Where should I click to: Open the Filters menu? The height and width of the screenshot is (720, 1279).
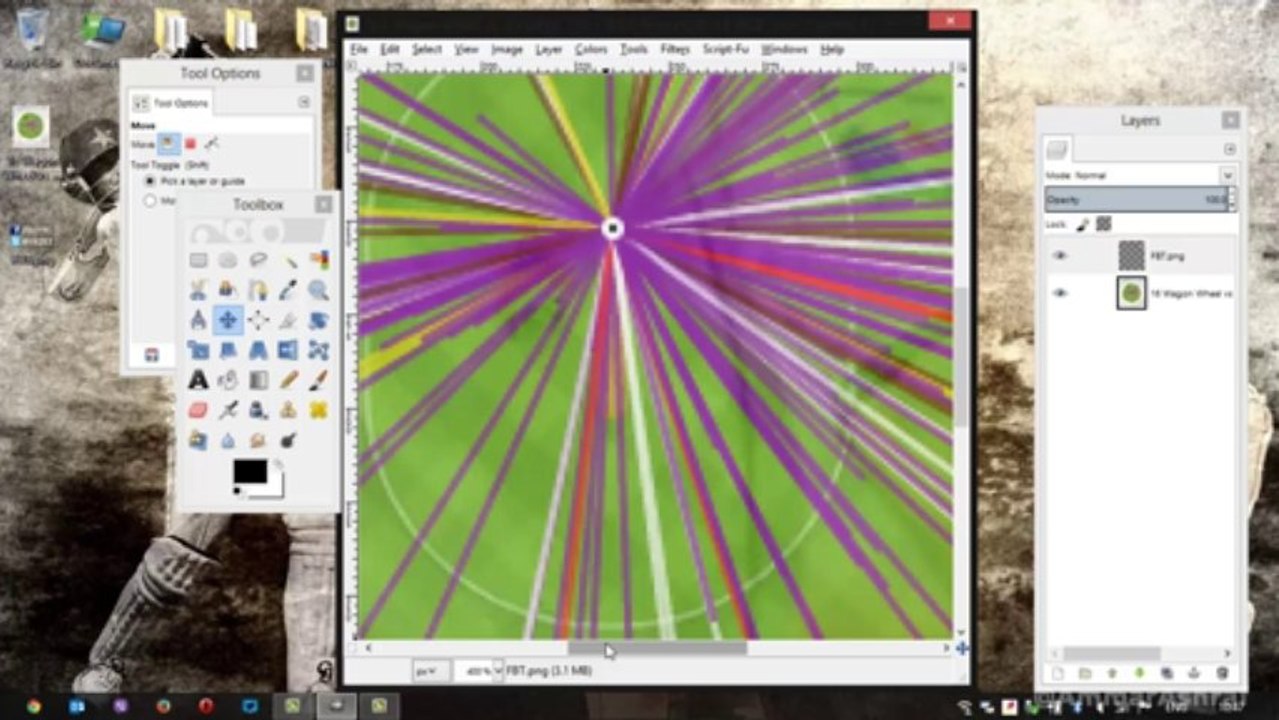pos(674,49)
